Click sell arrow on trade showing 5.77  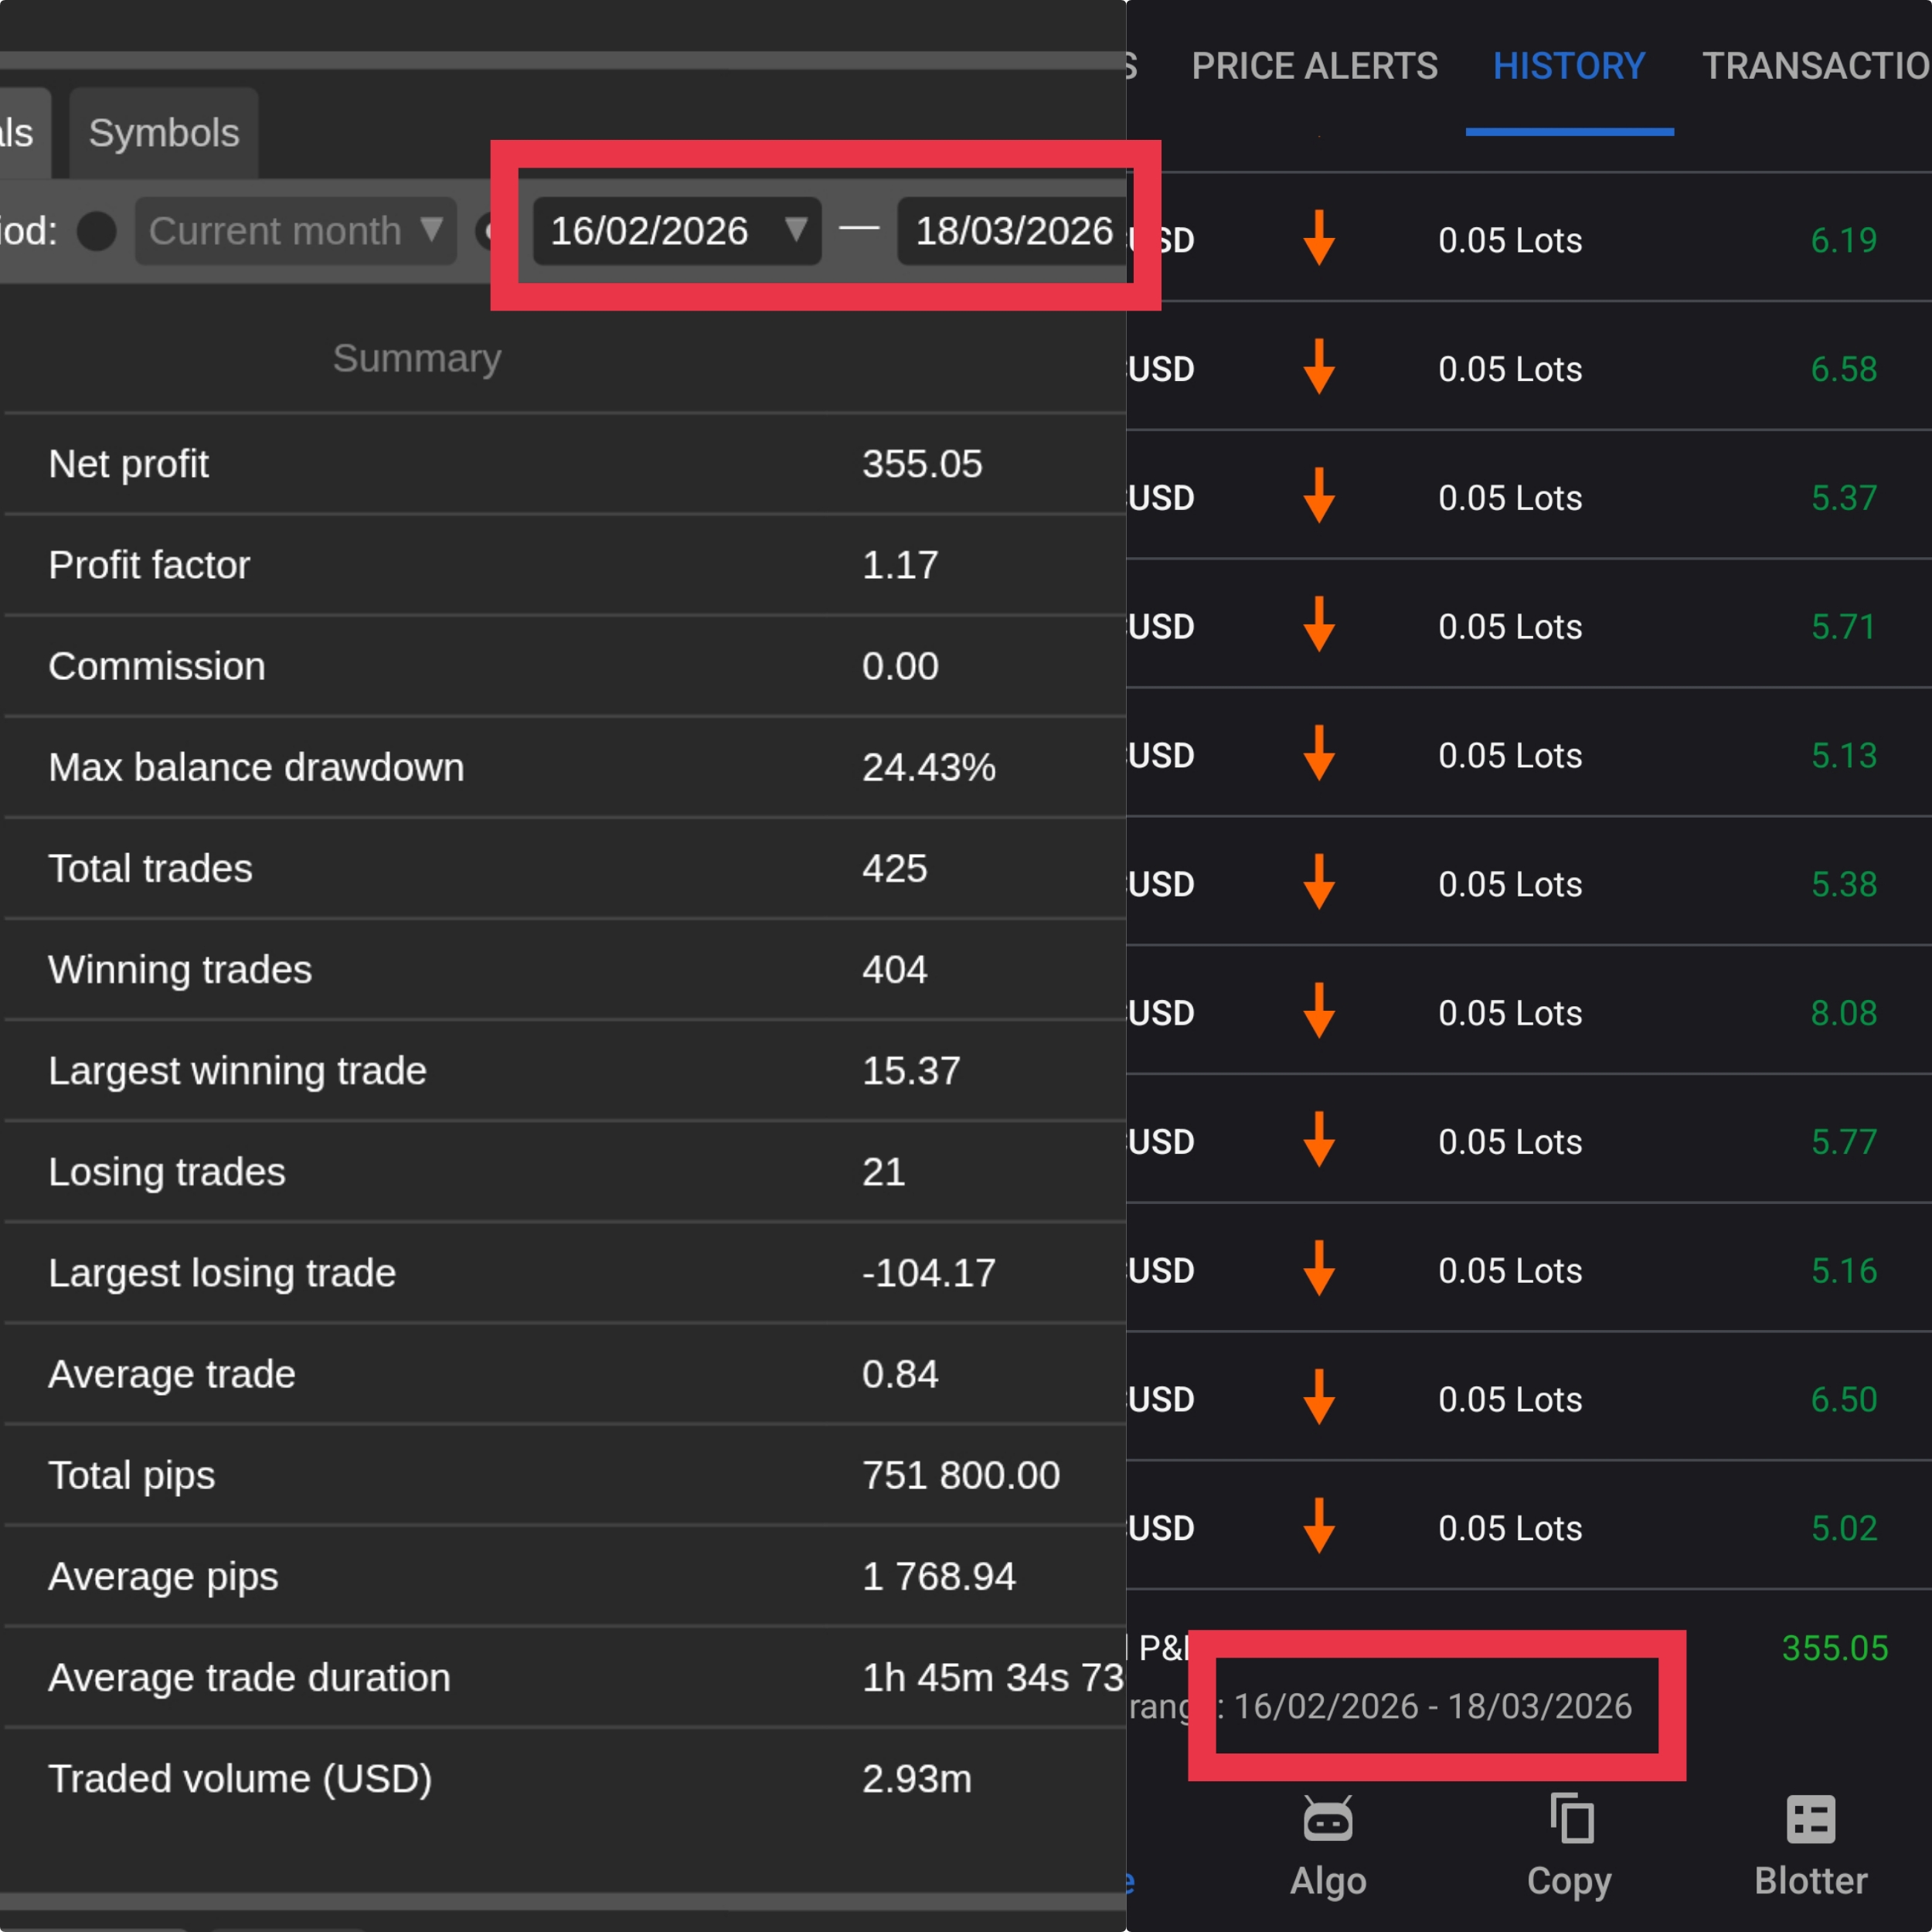1319,1141
